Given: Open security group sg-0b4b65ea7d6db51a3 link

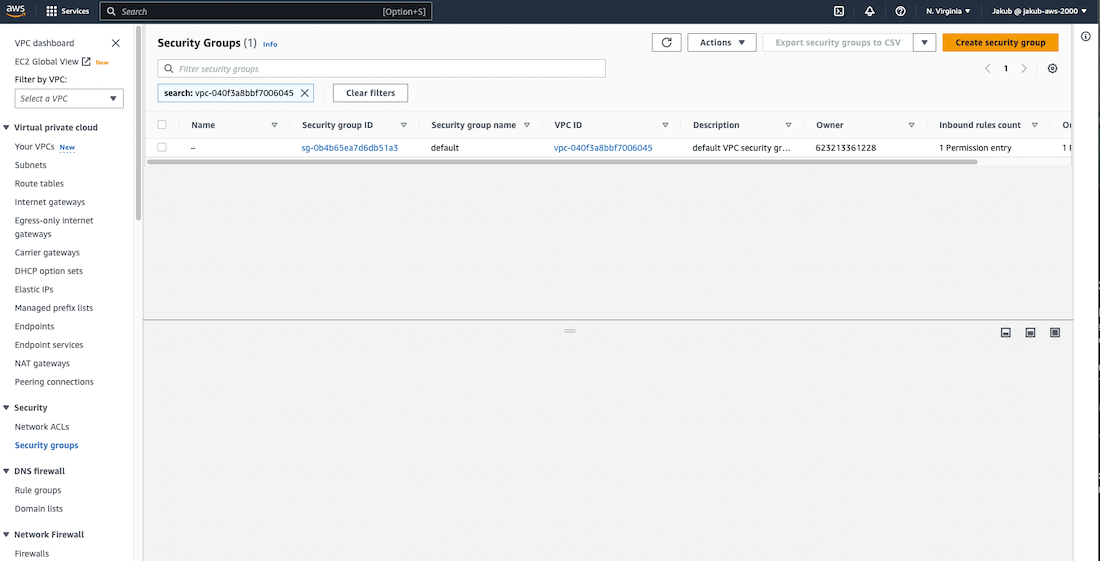Looking at the screenshot, I should pyautogui.click(x=350, y=148).
